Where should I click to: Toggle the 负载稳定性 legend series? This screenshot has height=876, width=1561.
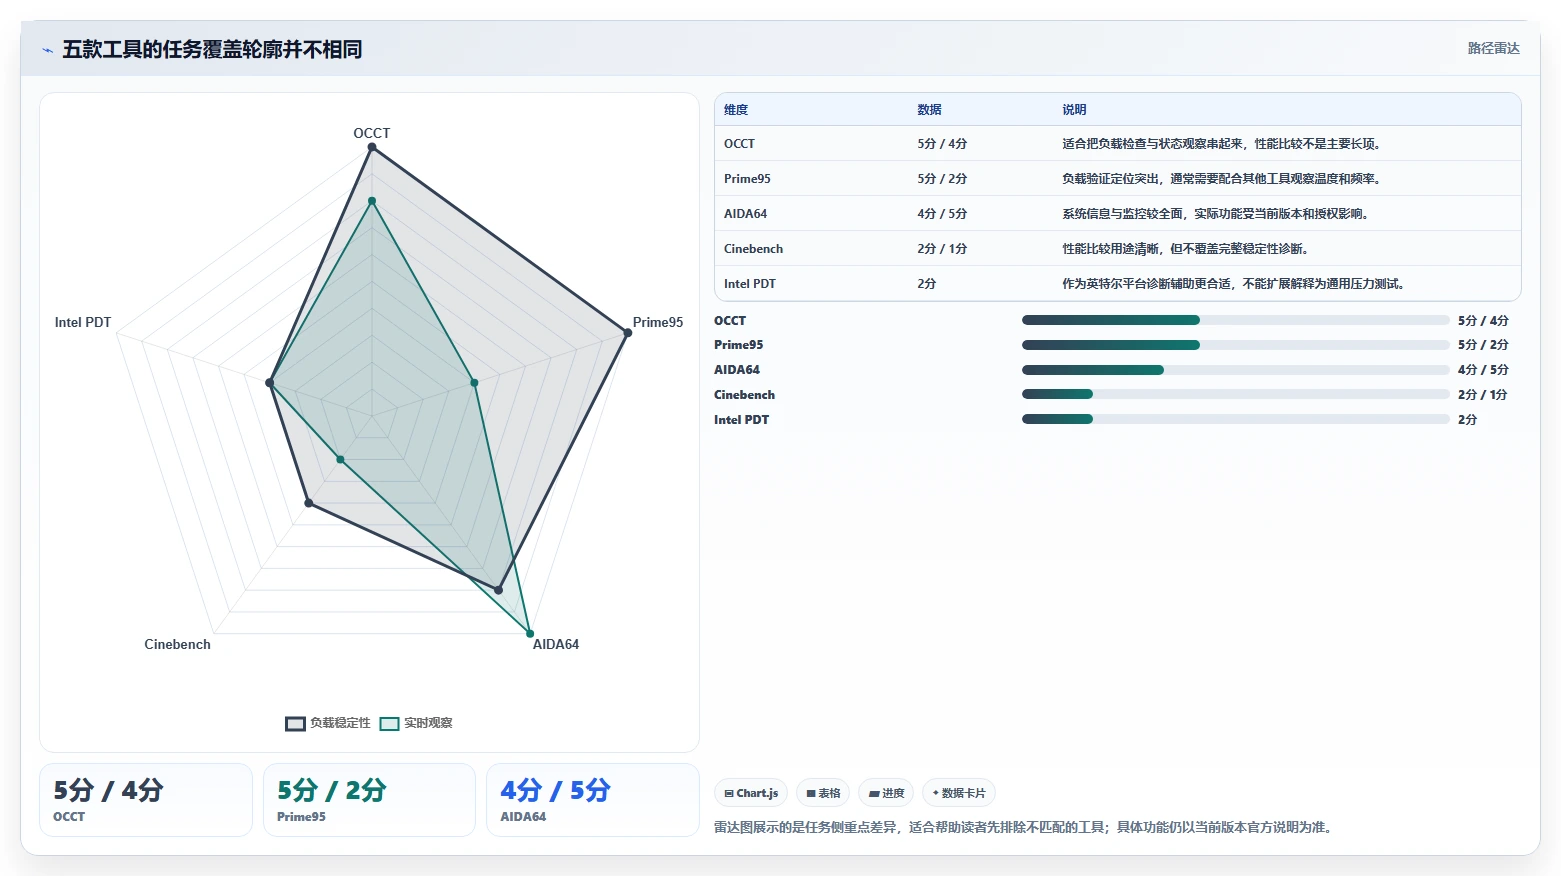pos(328,723)
